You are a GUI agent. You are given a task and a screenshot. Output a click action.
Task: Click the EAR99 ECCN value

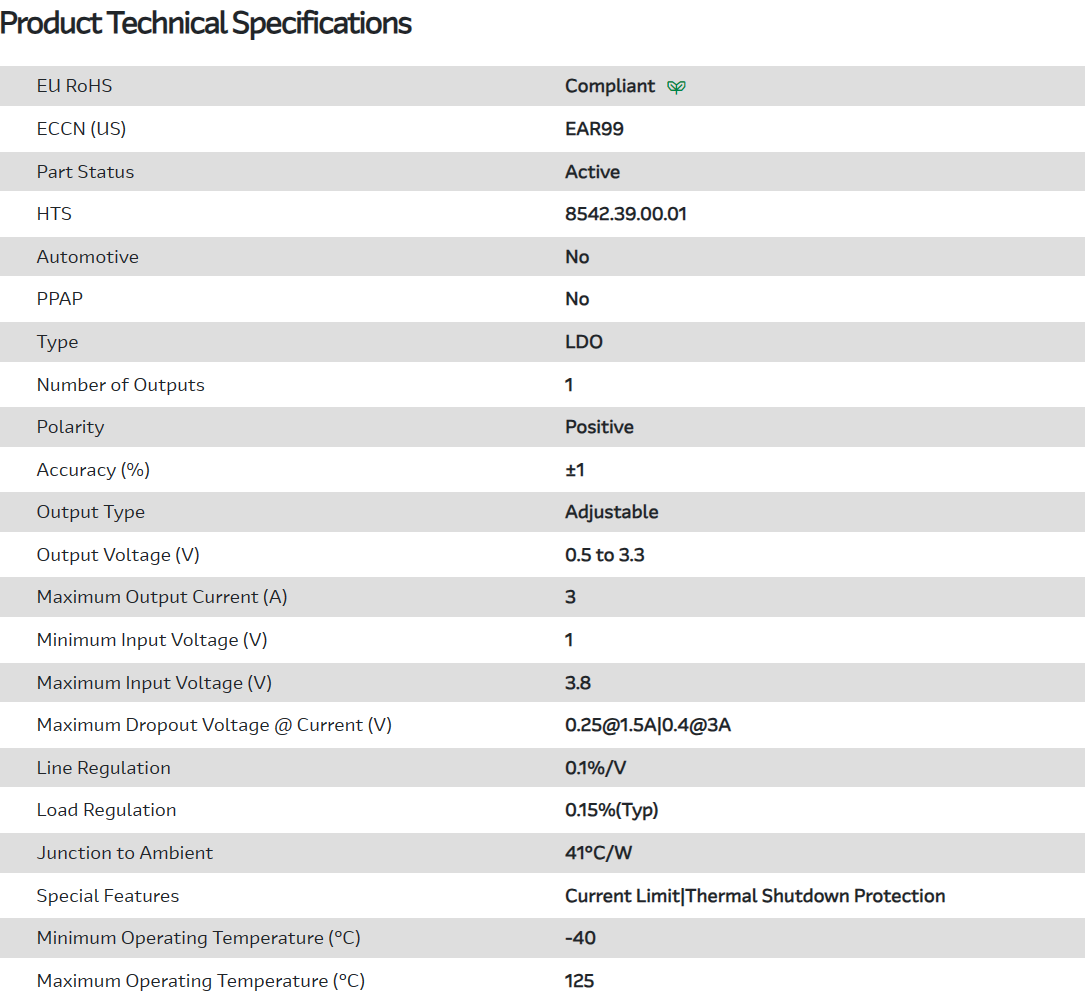(594, 129)
